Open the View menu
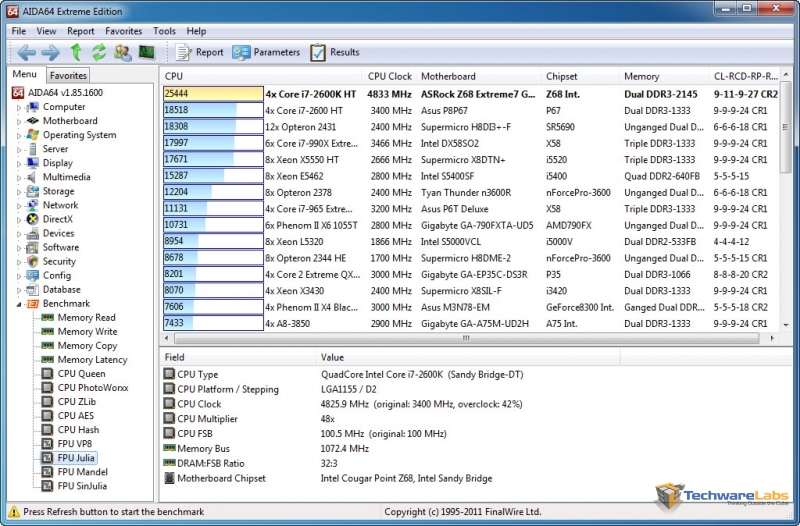 coord(46,31)
